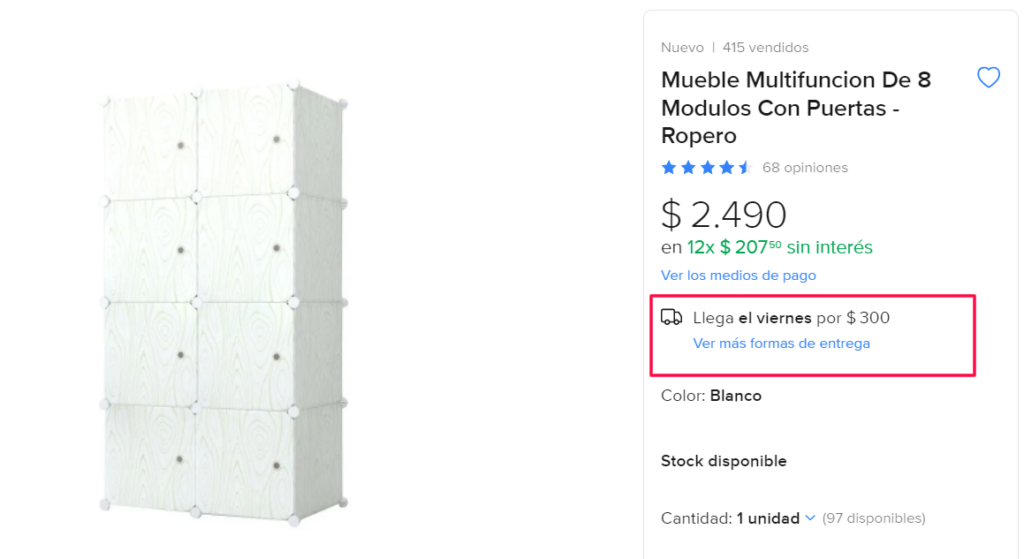Select the "Color: Blanco" label
1024x559 pixels.
pos(711,396)
